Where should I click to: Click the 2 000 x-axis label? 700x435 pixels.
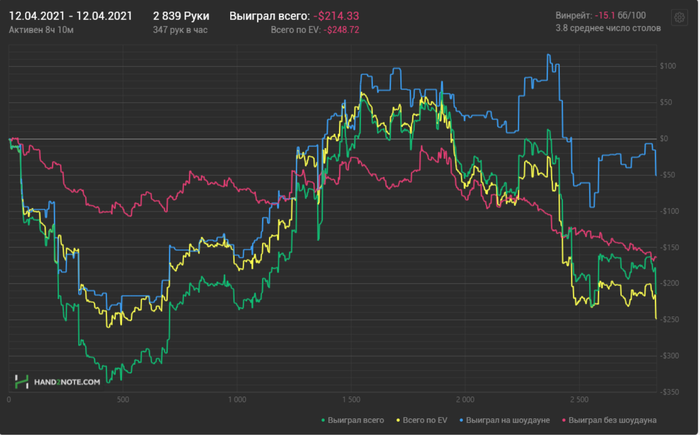click(x=465, y=399)
